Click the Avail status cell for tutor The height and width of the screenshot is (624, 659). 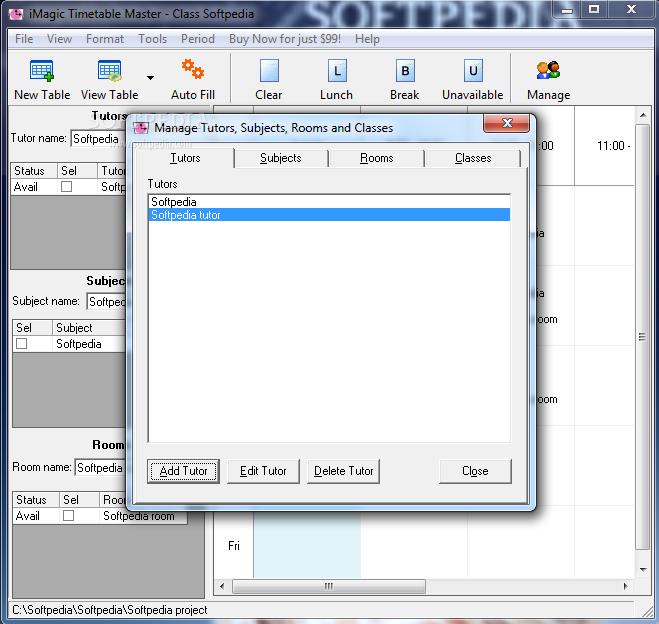tap(34, 187)
